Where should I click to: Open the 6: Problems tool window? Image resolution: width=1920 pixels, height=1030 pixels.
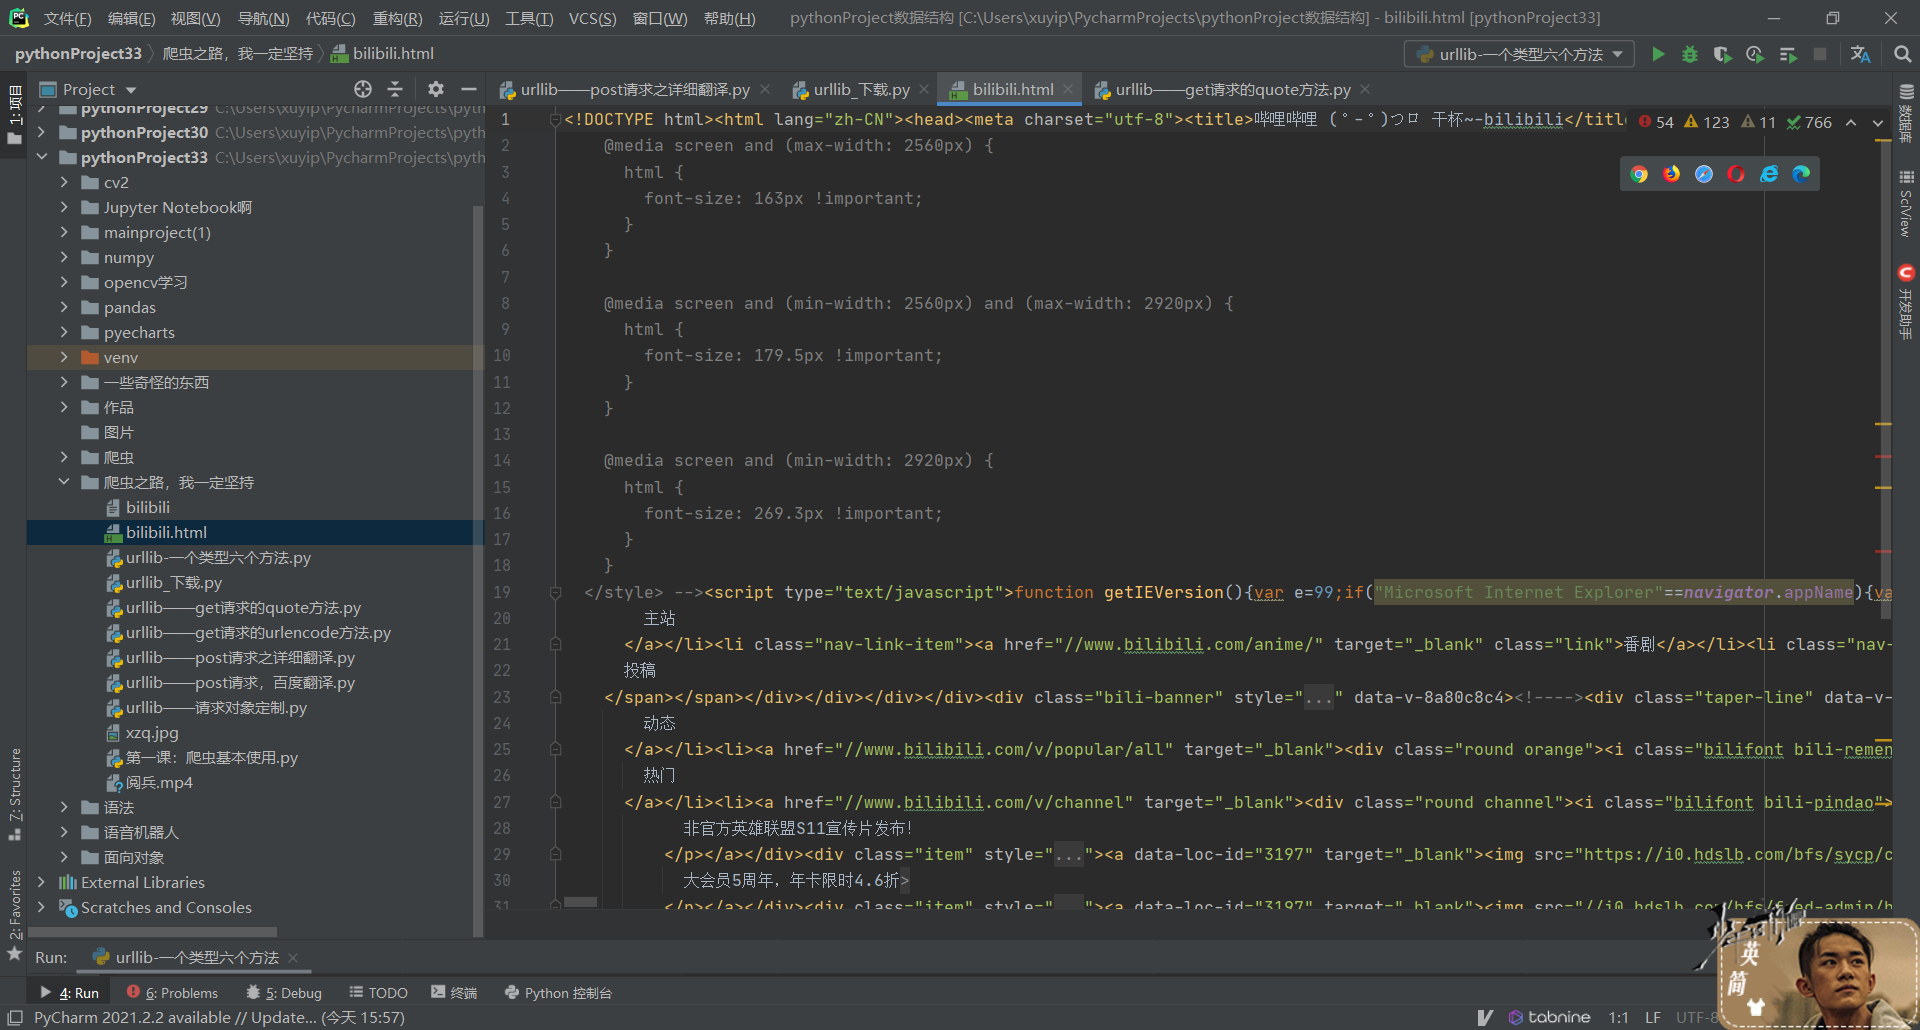point(172,993)
